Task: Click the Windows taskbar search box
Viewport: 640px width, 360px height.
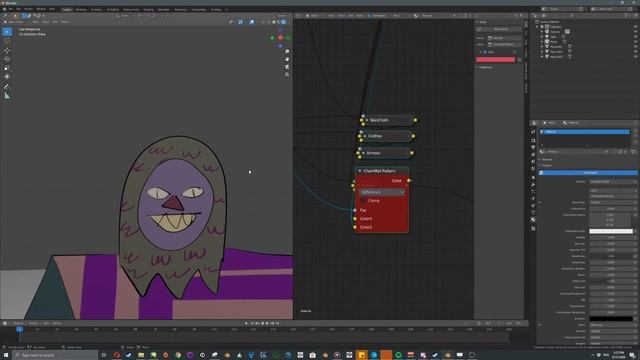Action: 55,355
